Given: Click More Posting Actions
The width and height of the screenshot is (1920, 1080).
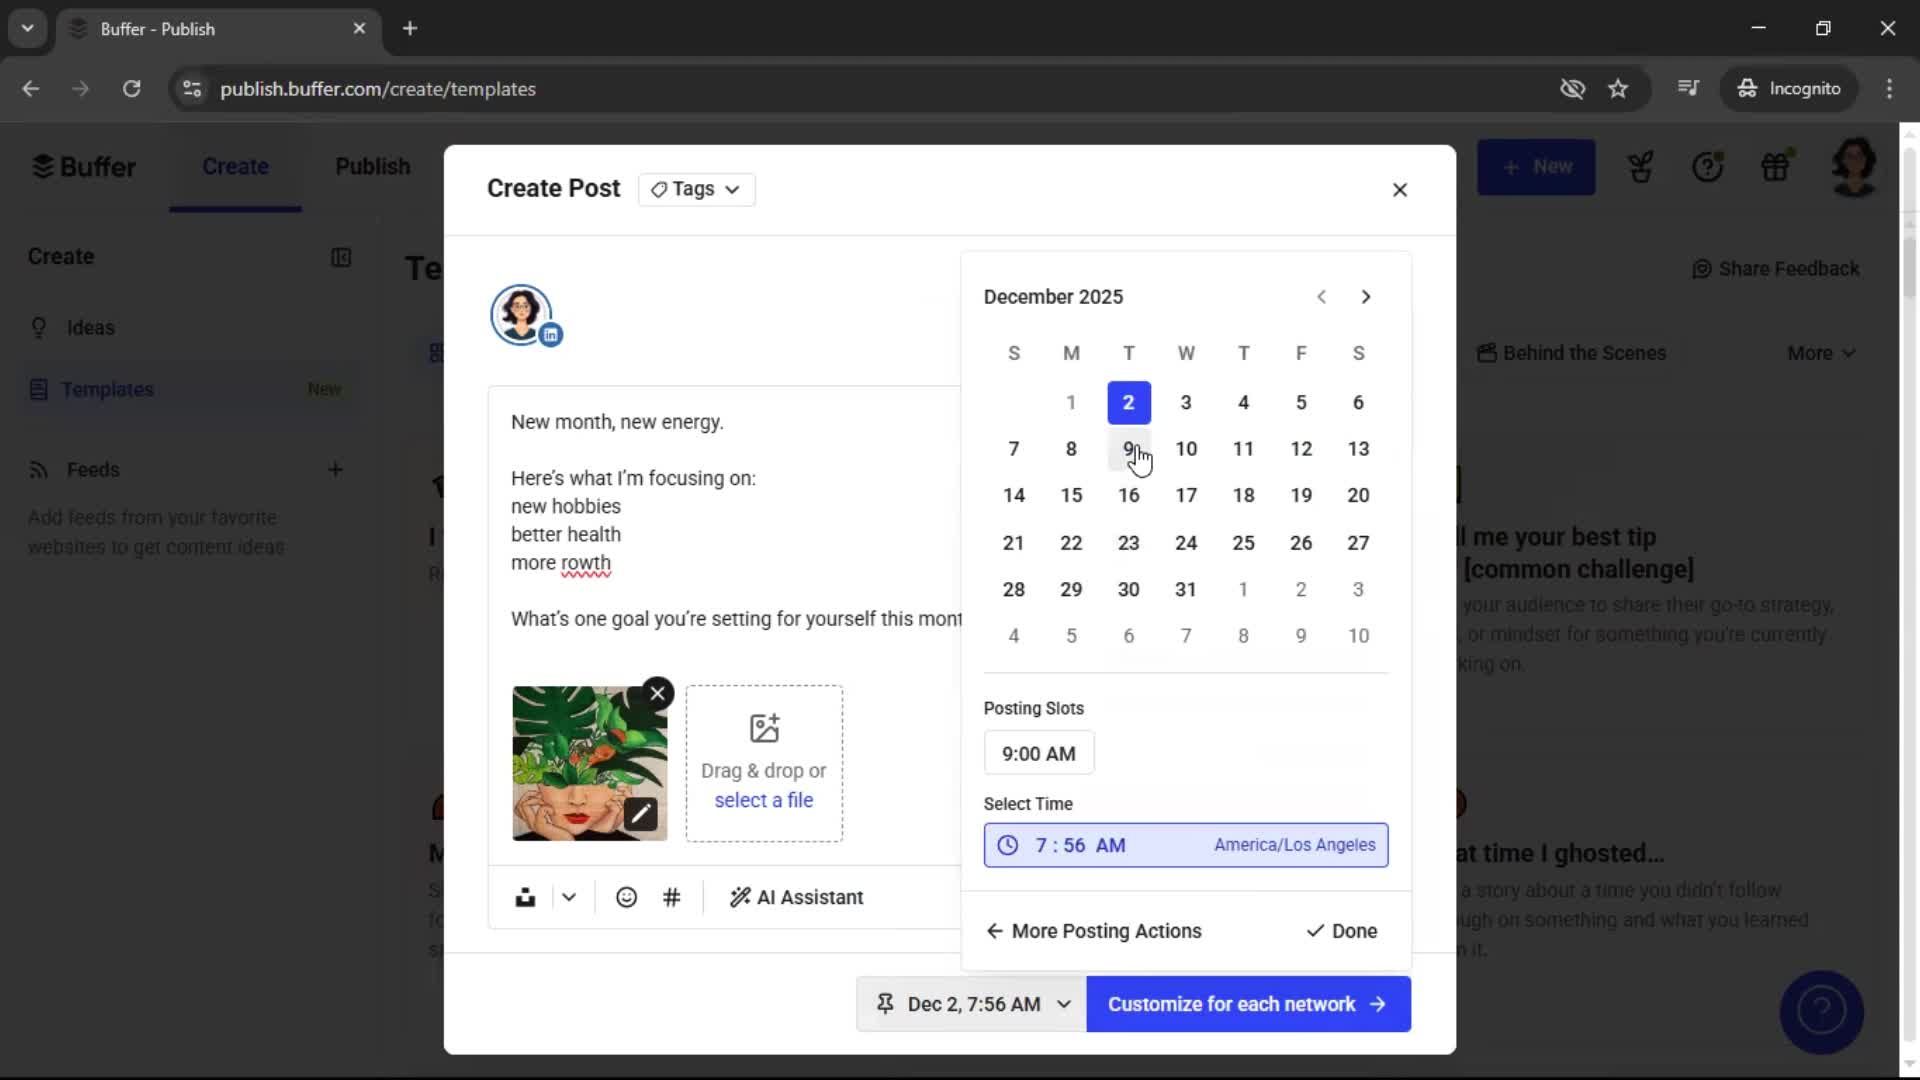Looking at the screenshot, I should tap(1094, 931).
